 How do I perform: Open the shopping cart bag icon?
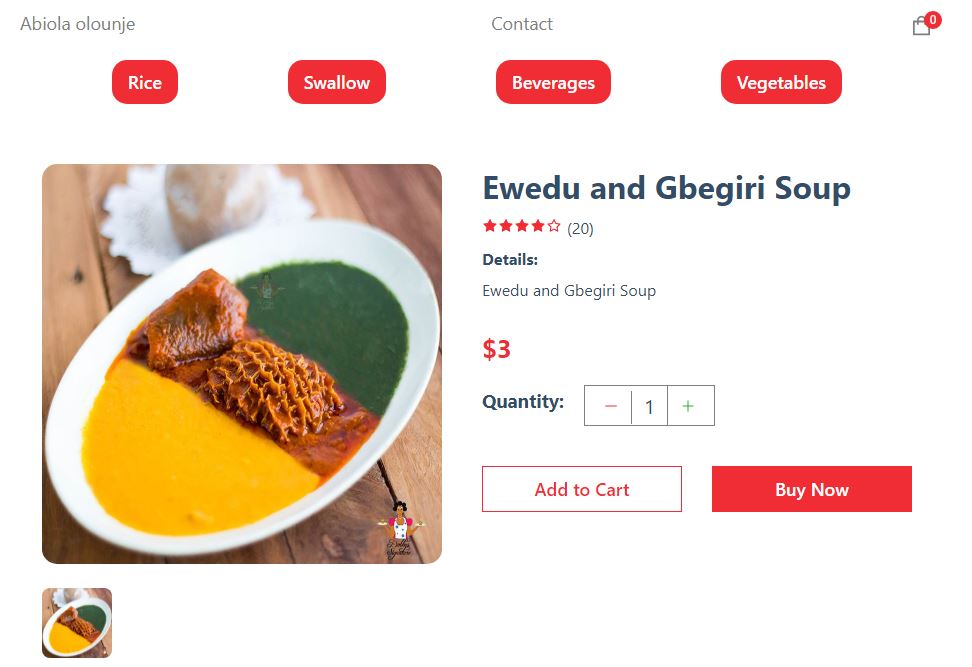coord(920,27)
